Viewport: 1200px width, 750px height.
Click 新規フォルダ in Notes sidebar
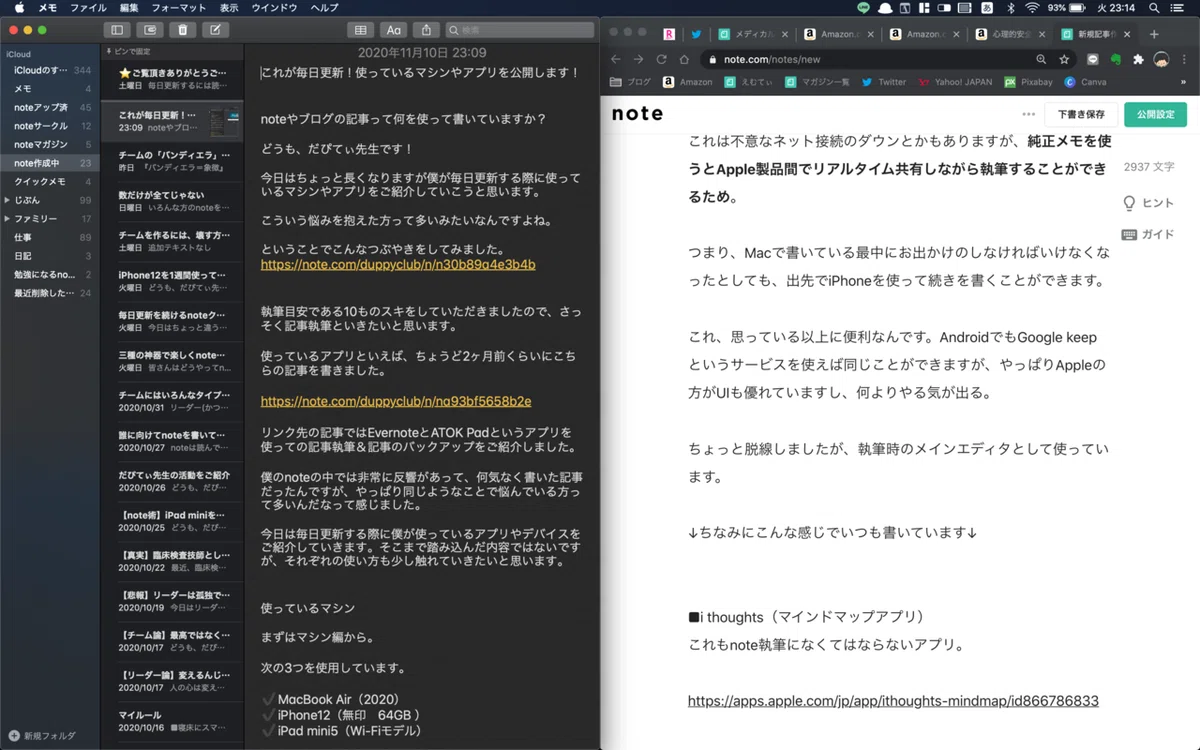coord(42,736)
